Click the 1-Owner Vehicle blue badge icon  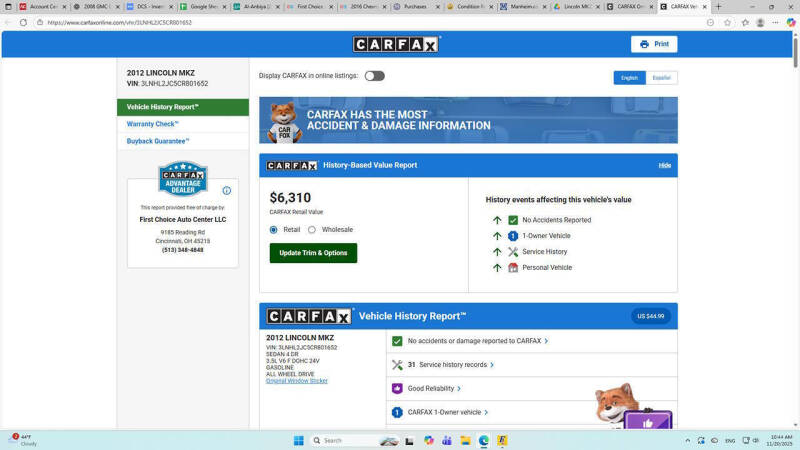coord(513,236)
